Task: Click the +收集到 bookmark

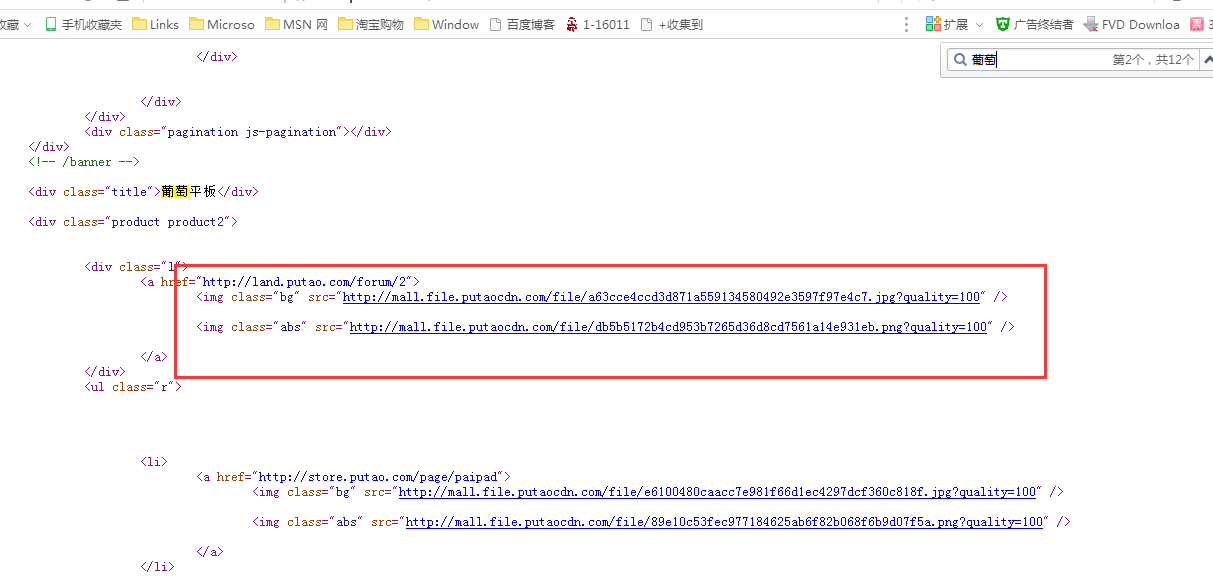Action: point(671,24)
